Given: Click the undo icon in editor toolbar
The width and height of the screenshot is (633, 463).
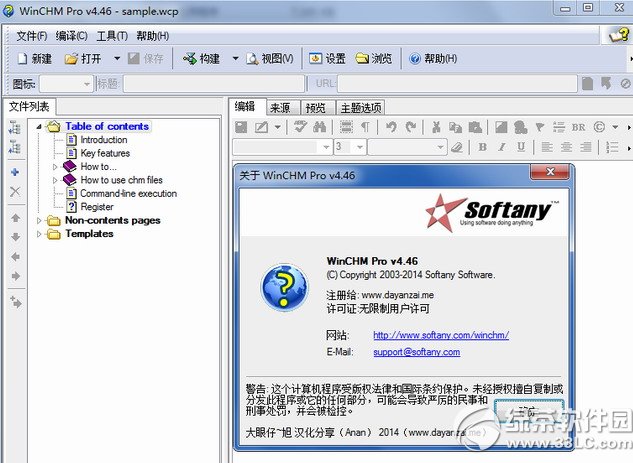Looking at the screenshot, I should pyautogui.click(x=391, y=127).
